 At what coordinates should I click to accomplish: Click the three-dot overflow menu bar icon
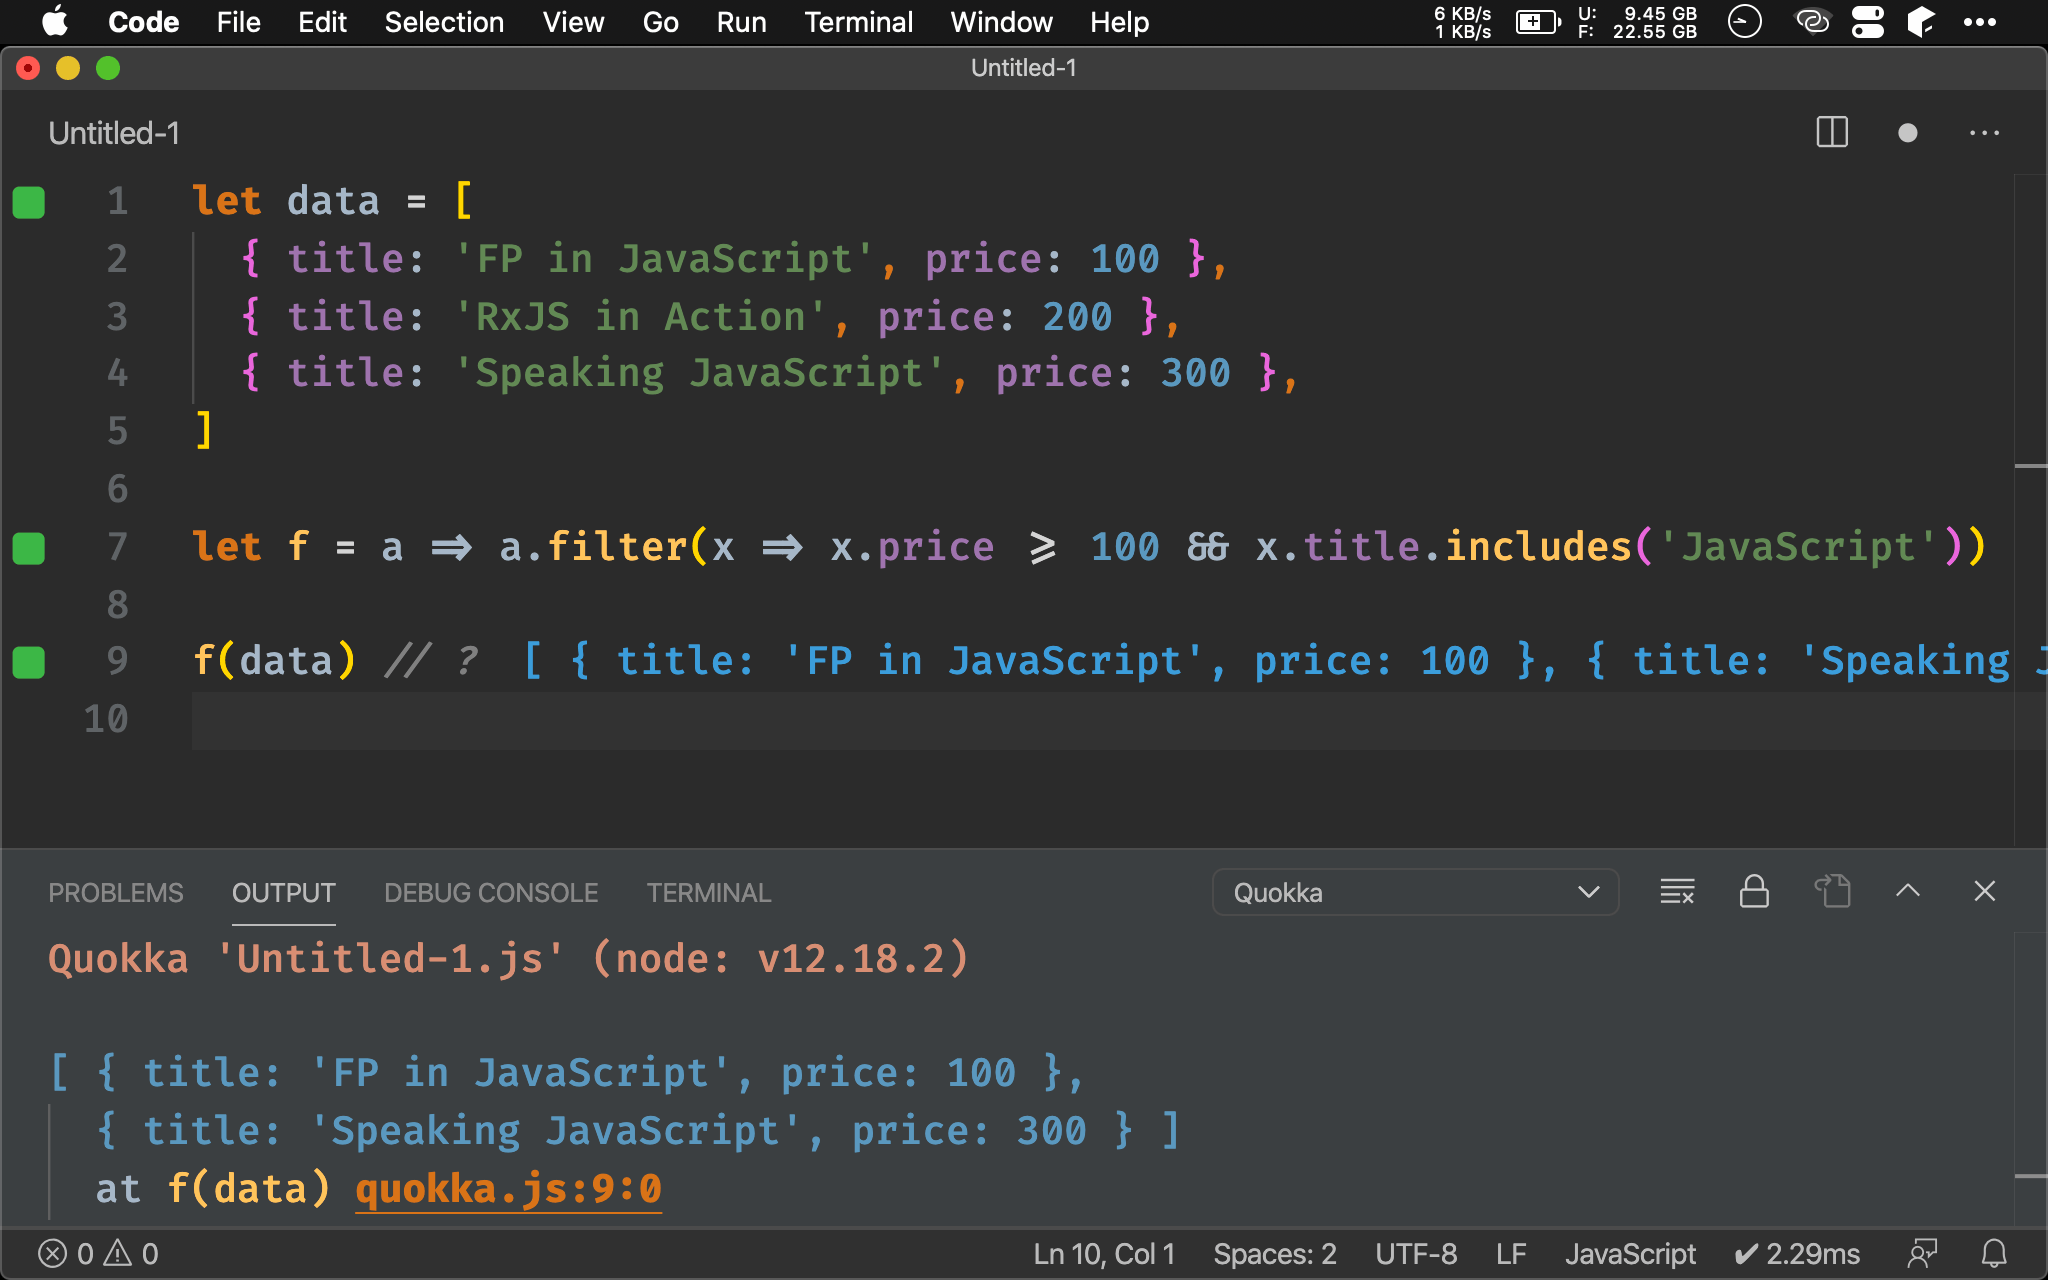coord(1979,22)
